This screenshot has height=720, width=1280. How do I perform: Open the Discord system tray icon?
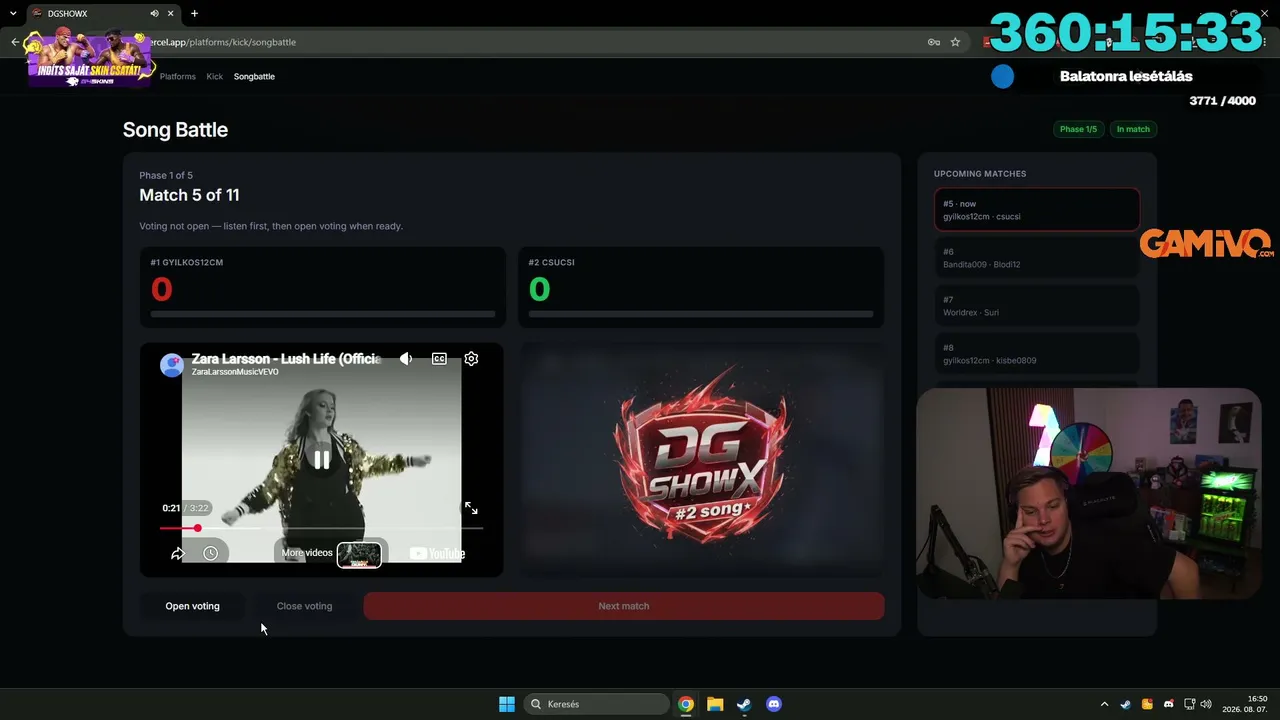coord(1169,704)
